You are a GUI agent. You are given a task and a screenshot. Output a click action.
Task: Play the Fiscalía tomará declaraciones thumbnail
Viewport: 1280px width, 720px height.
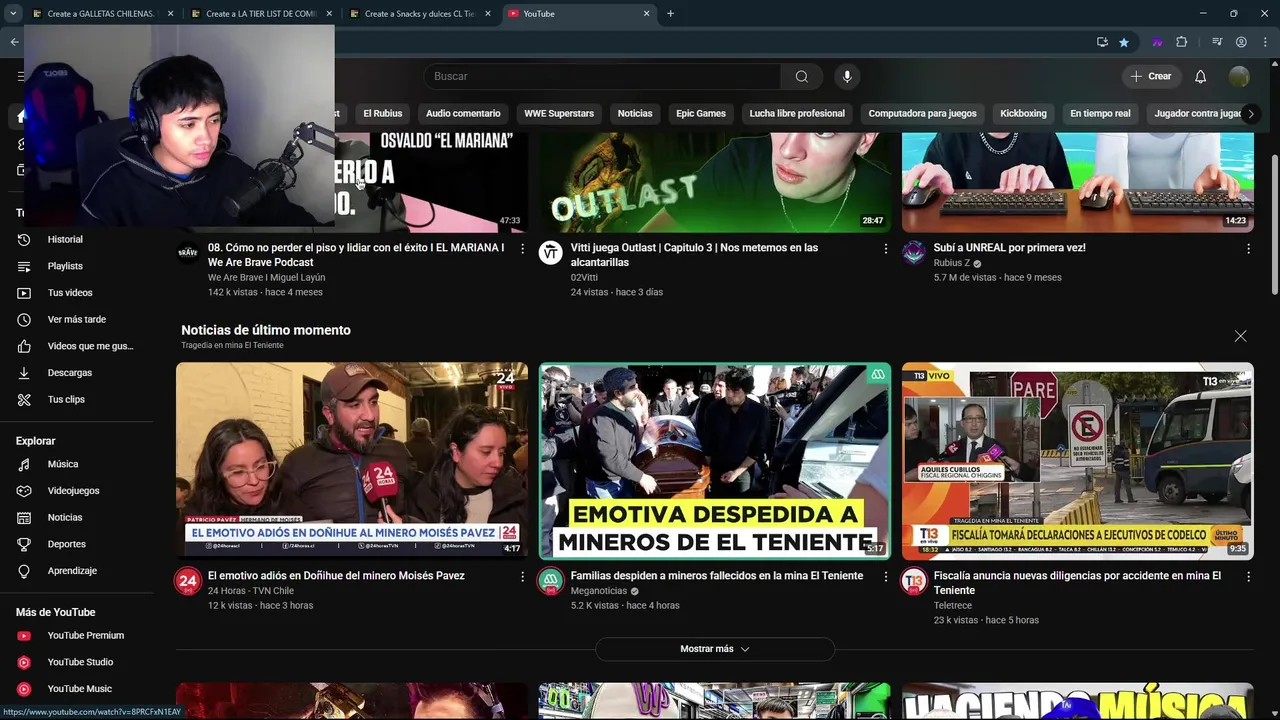pyautogui.click(x=1077, y=461)
